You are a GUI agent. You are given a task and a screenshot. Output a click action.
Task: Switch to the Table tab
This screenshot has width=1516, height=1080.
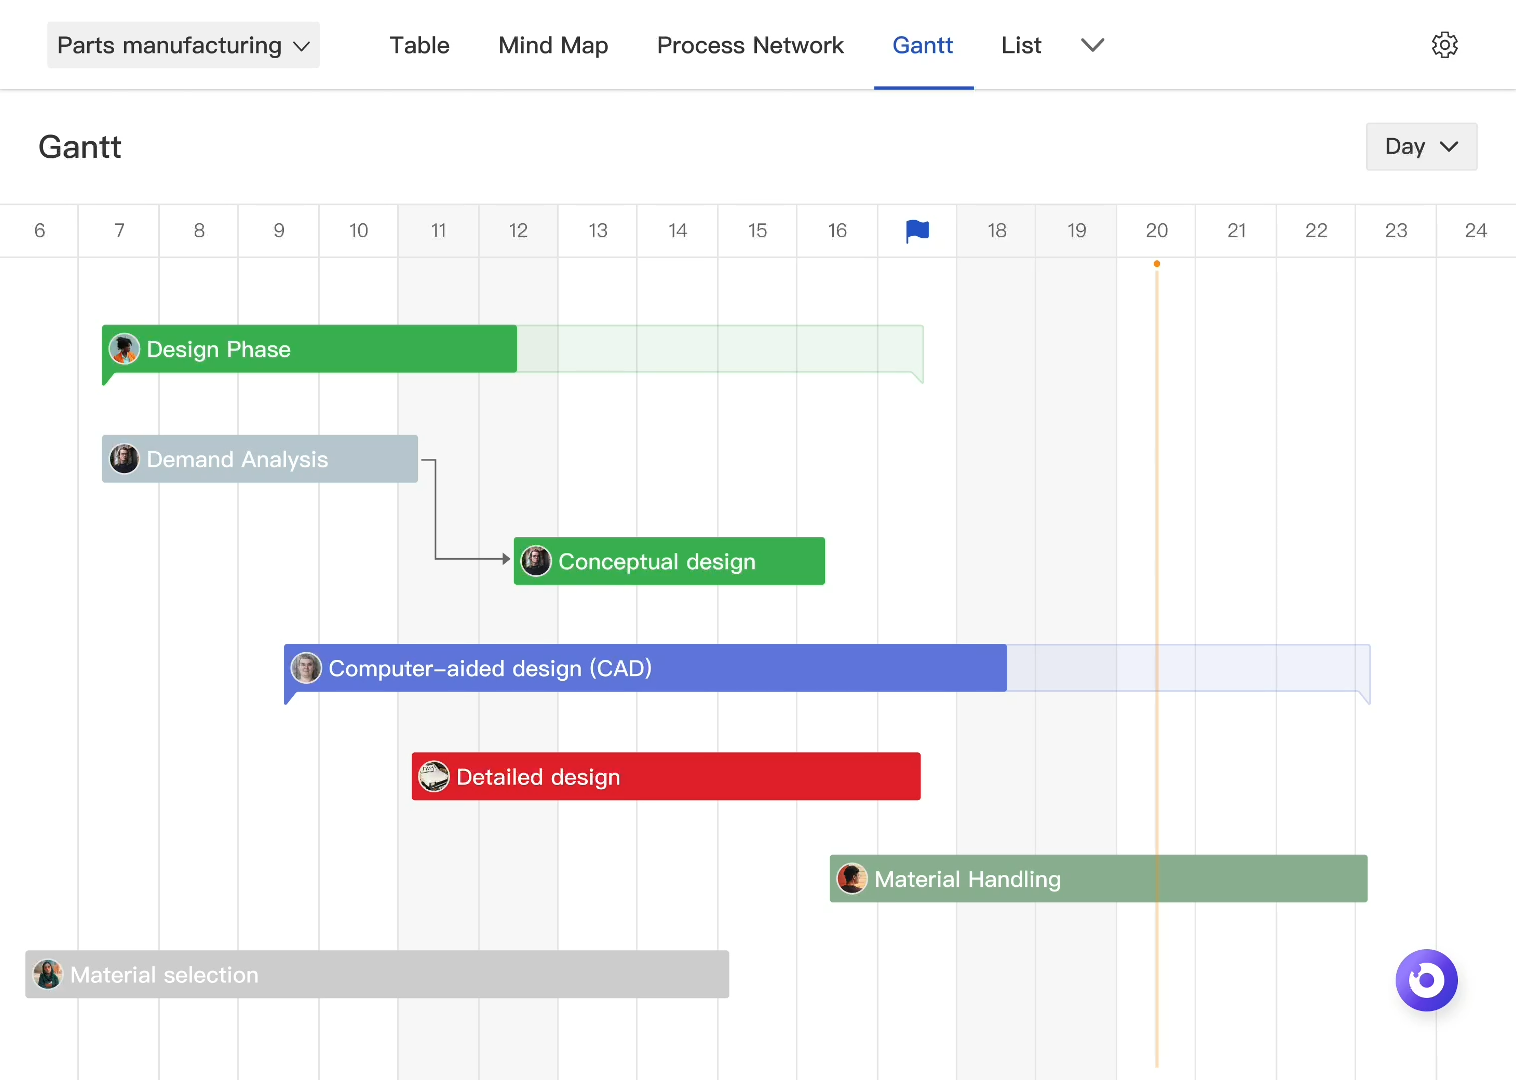tap(419, 45)
